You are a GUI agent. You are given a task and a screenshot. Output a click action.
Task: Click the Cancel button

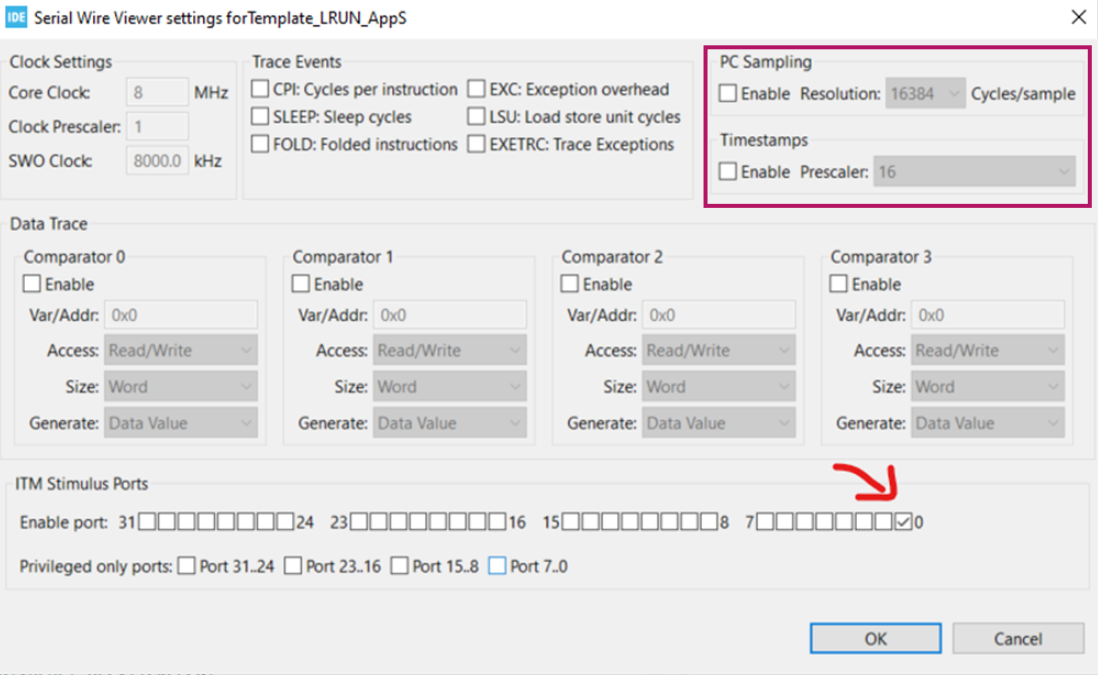[1017, 638]
